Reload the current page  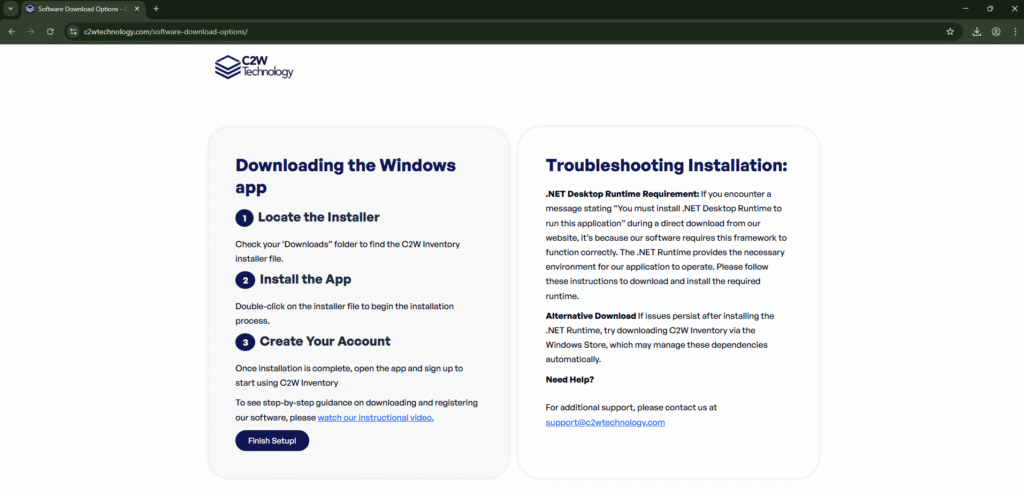tap(50, 31)
